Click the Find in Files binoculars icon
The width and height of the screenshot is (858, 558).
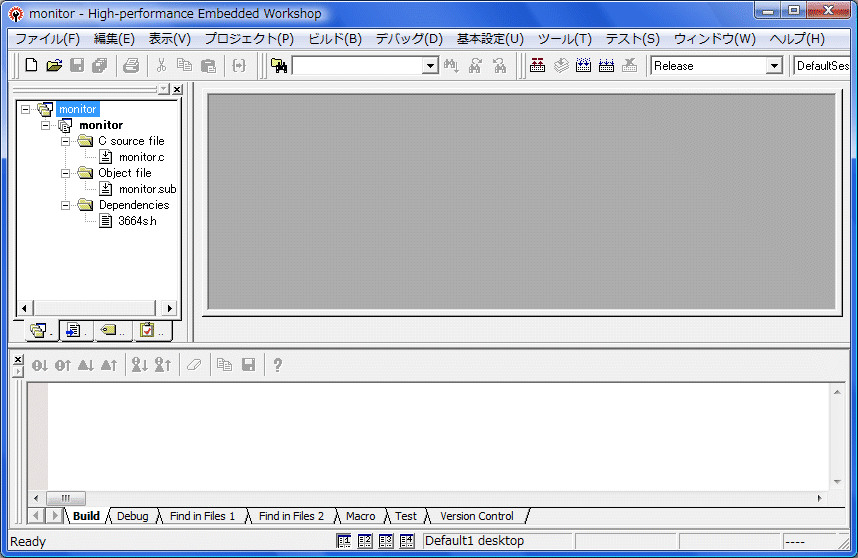click(279, 66)
